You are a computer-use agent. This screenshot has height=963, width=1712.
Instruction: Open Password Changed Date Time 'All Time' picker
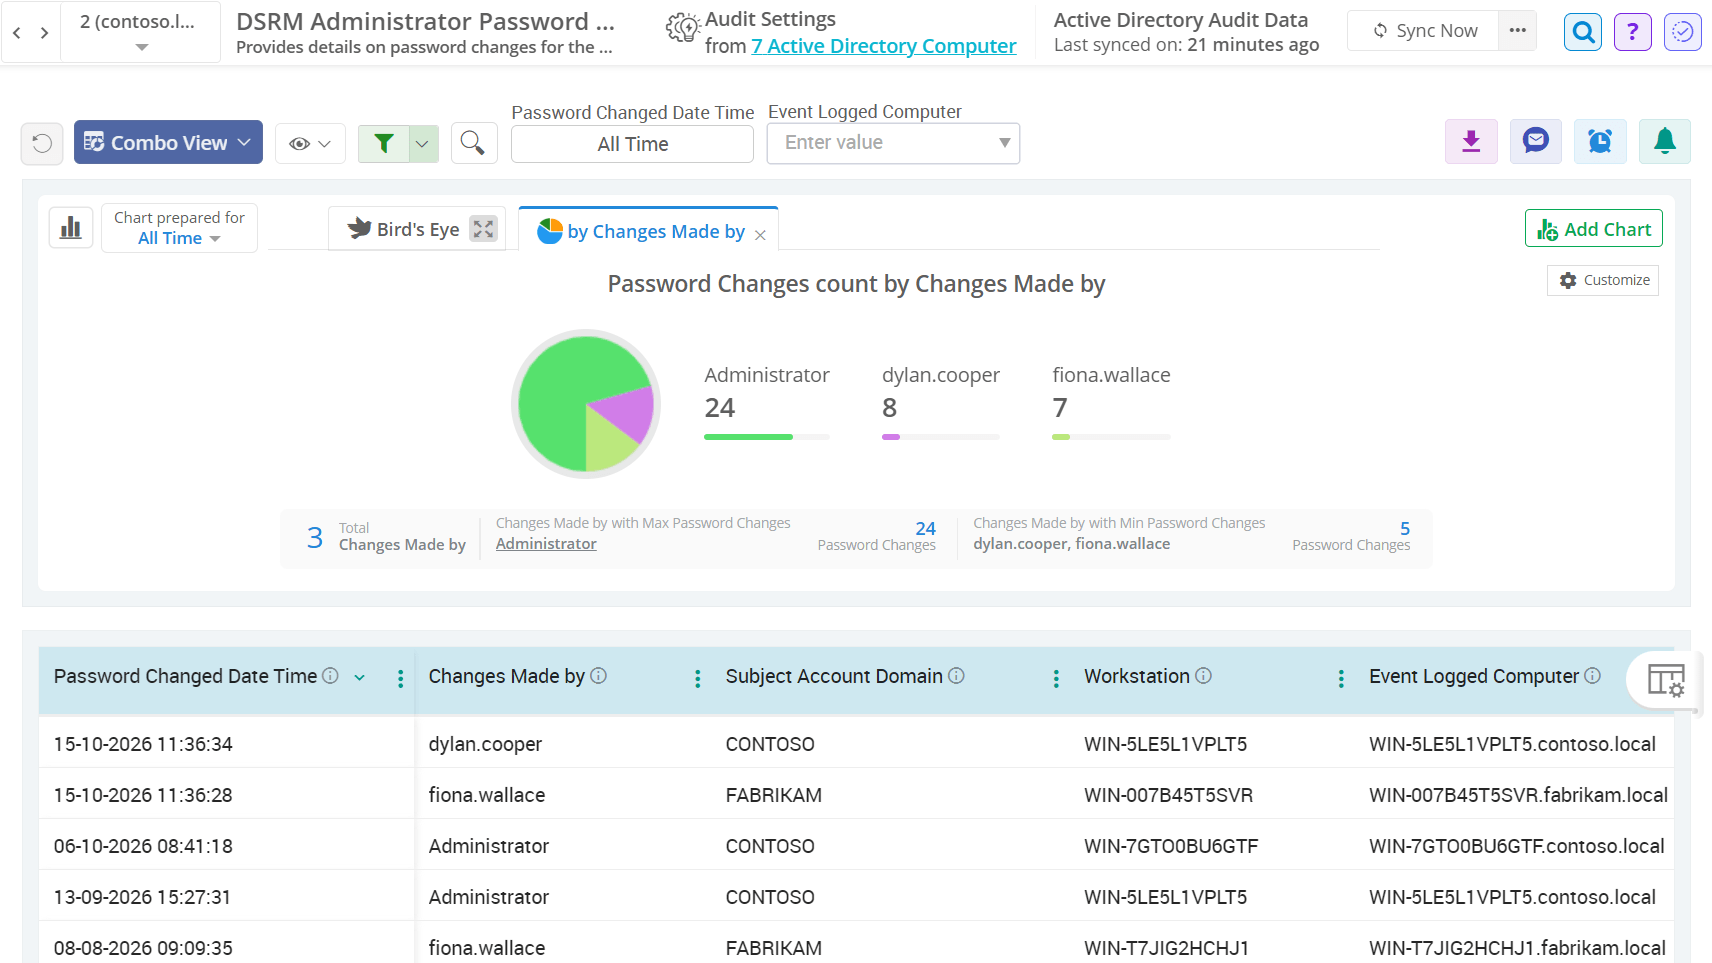[632, 144]
